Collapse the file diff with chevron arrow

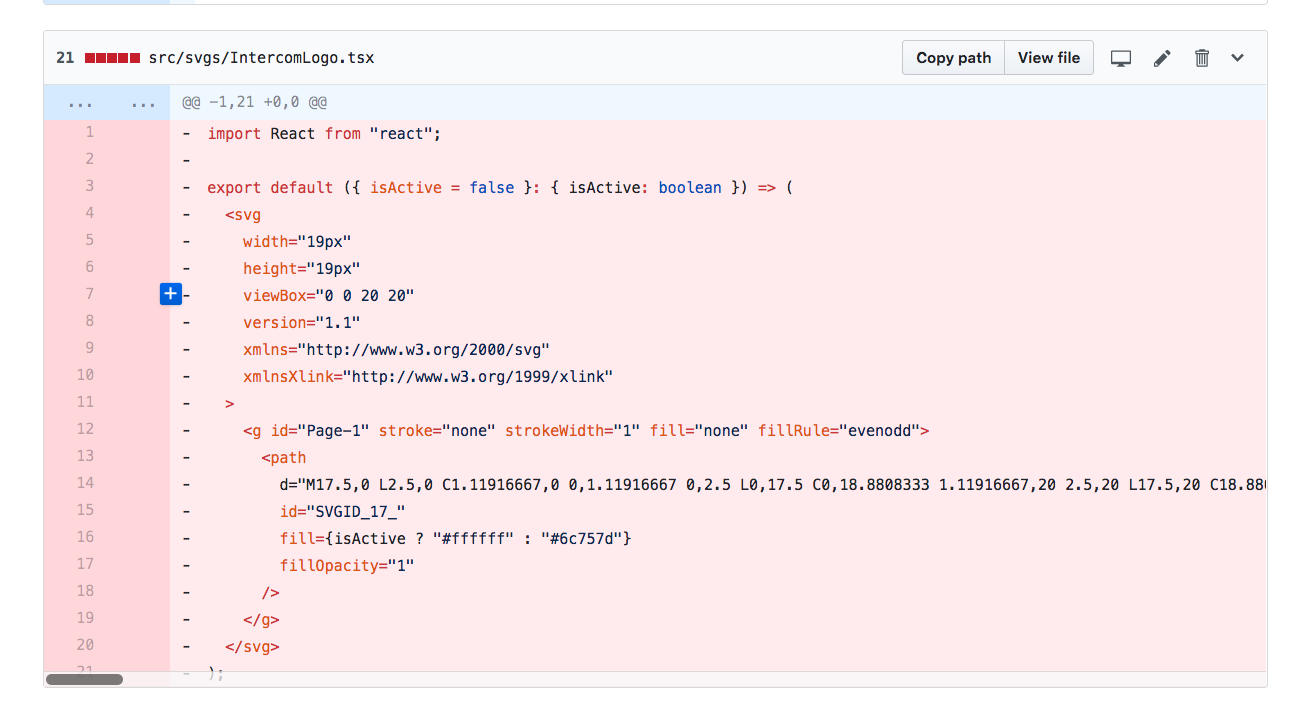click(1238, 58)
